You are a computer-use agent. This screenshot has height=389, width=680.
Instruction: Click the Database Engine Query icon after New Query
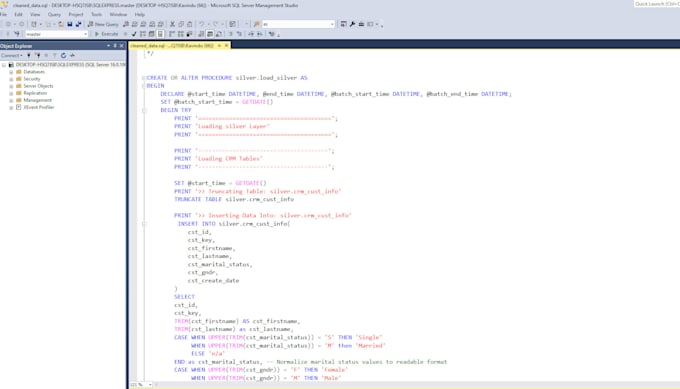(126, 24)
